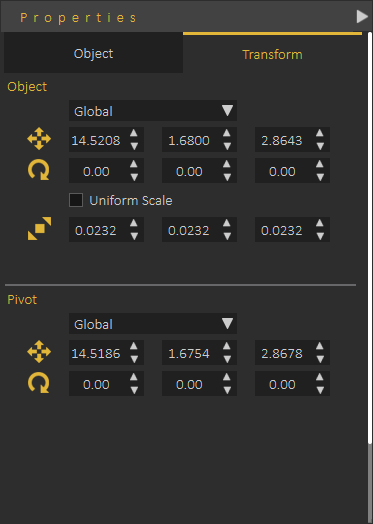373x524 pixels.
Task: Click the Object move/translate icon
Action: point(39,139)
